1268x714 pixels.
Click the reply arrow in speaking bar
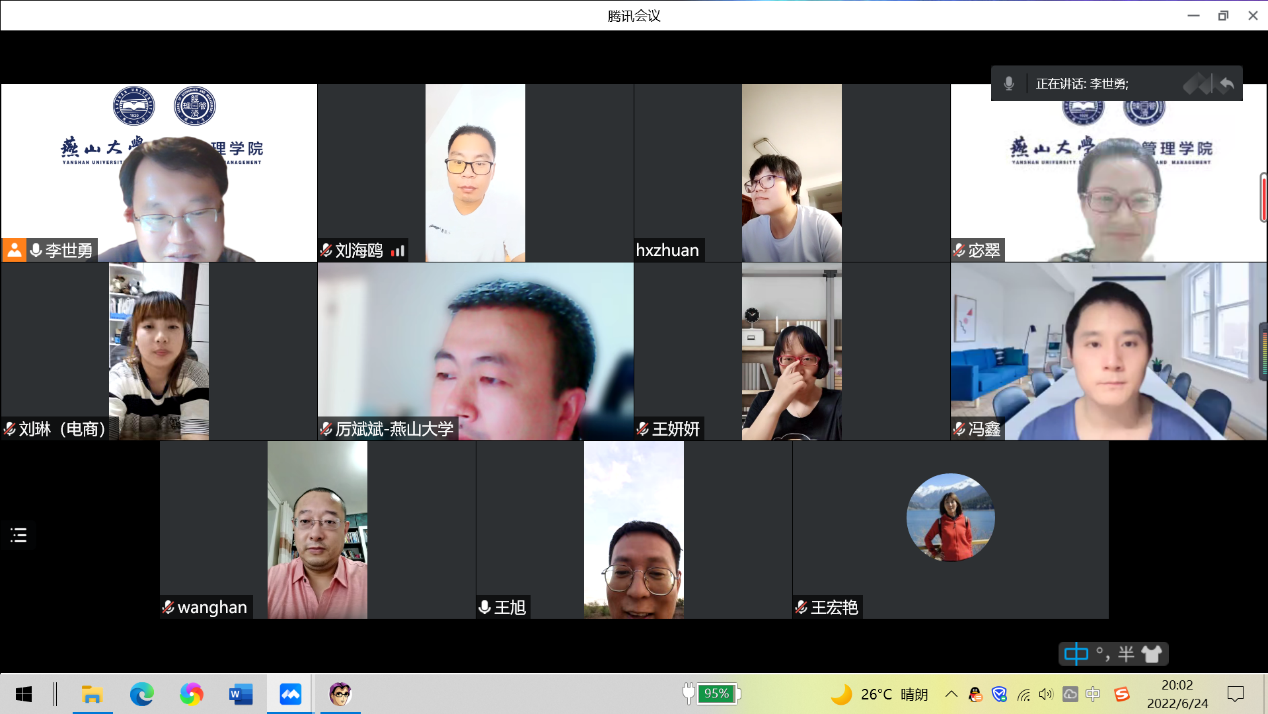pos(1226,84)
